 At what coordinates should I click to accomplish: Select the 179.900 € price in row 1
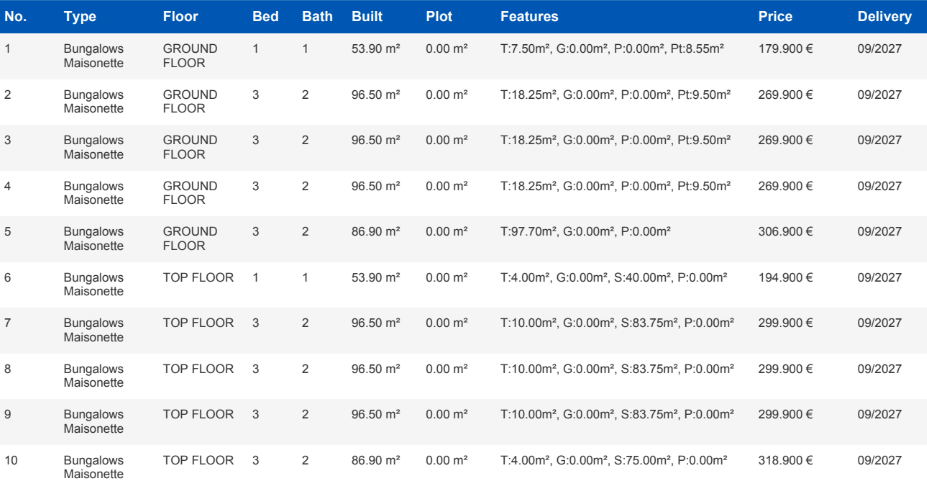pyautogui.click(x=785, y=49)
